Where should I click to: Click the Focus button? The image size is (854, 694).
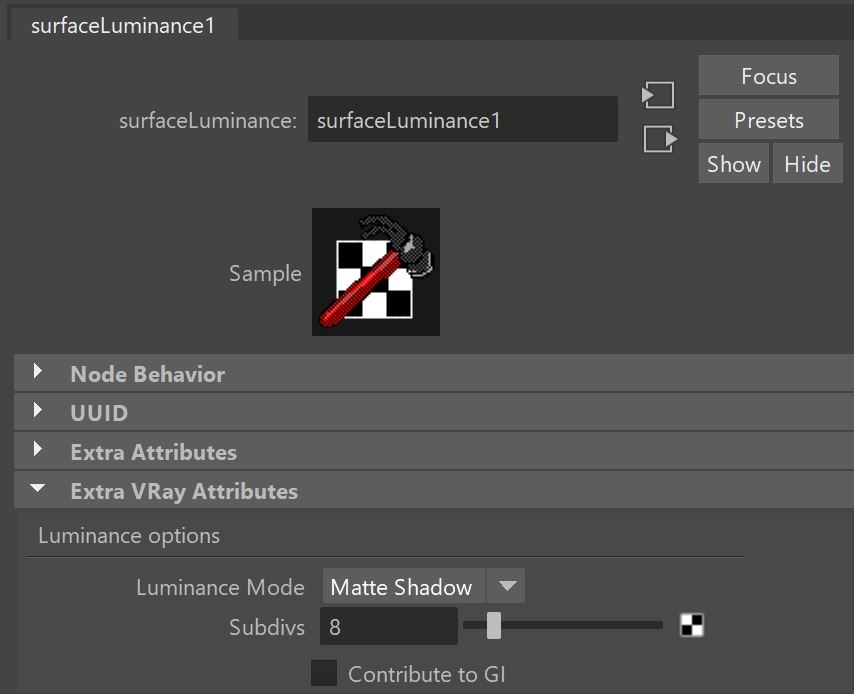768,75
